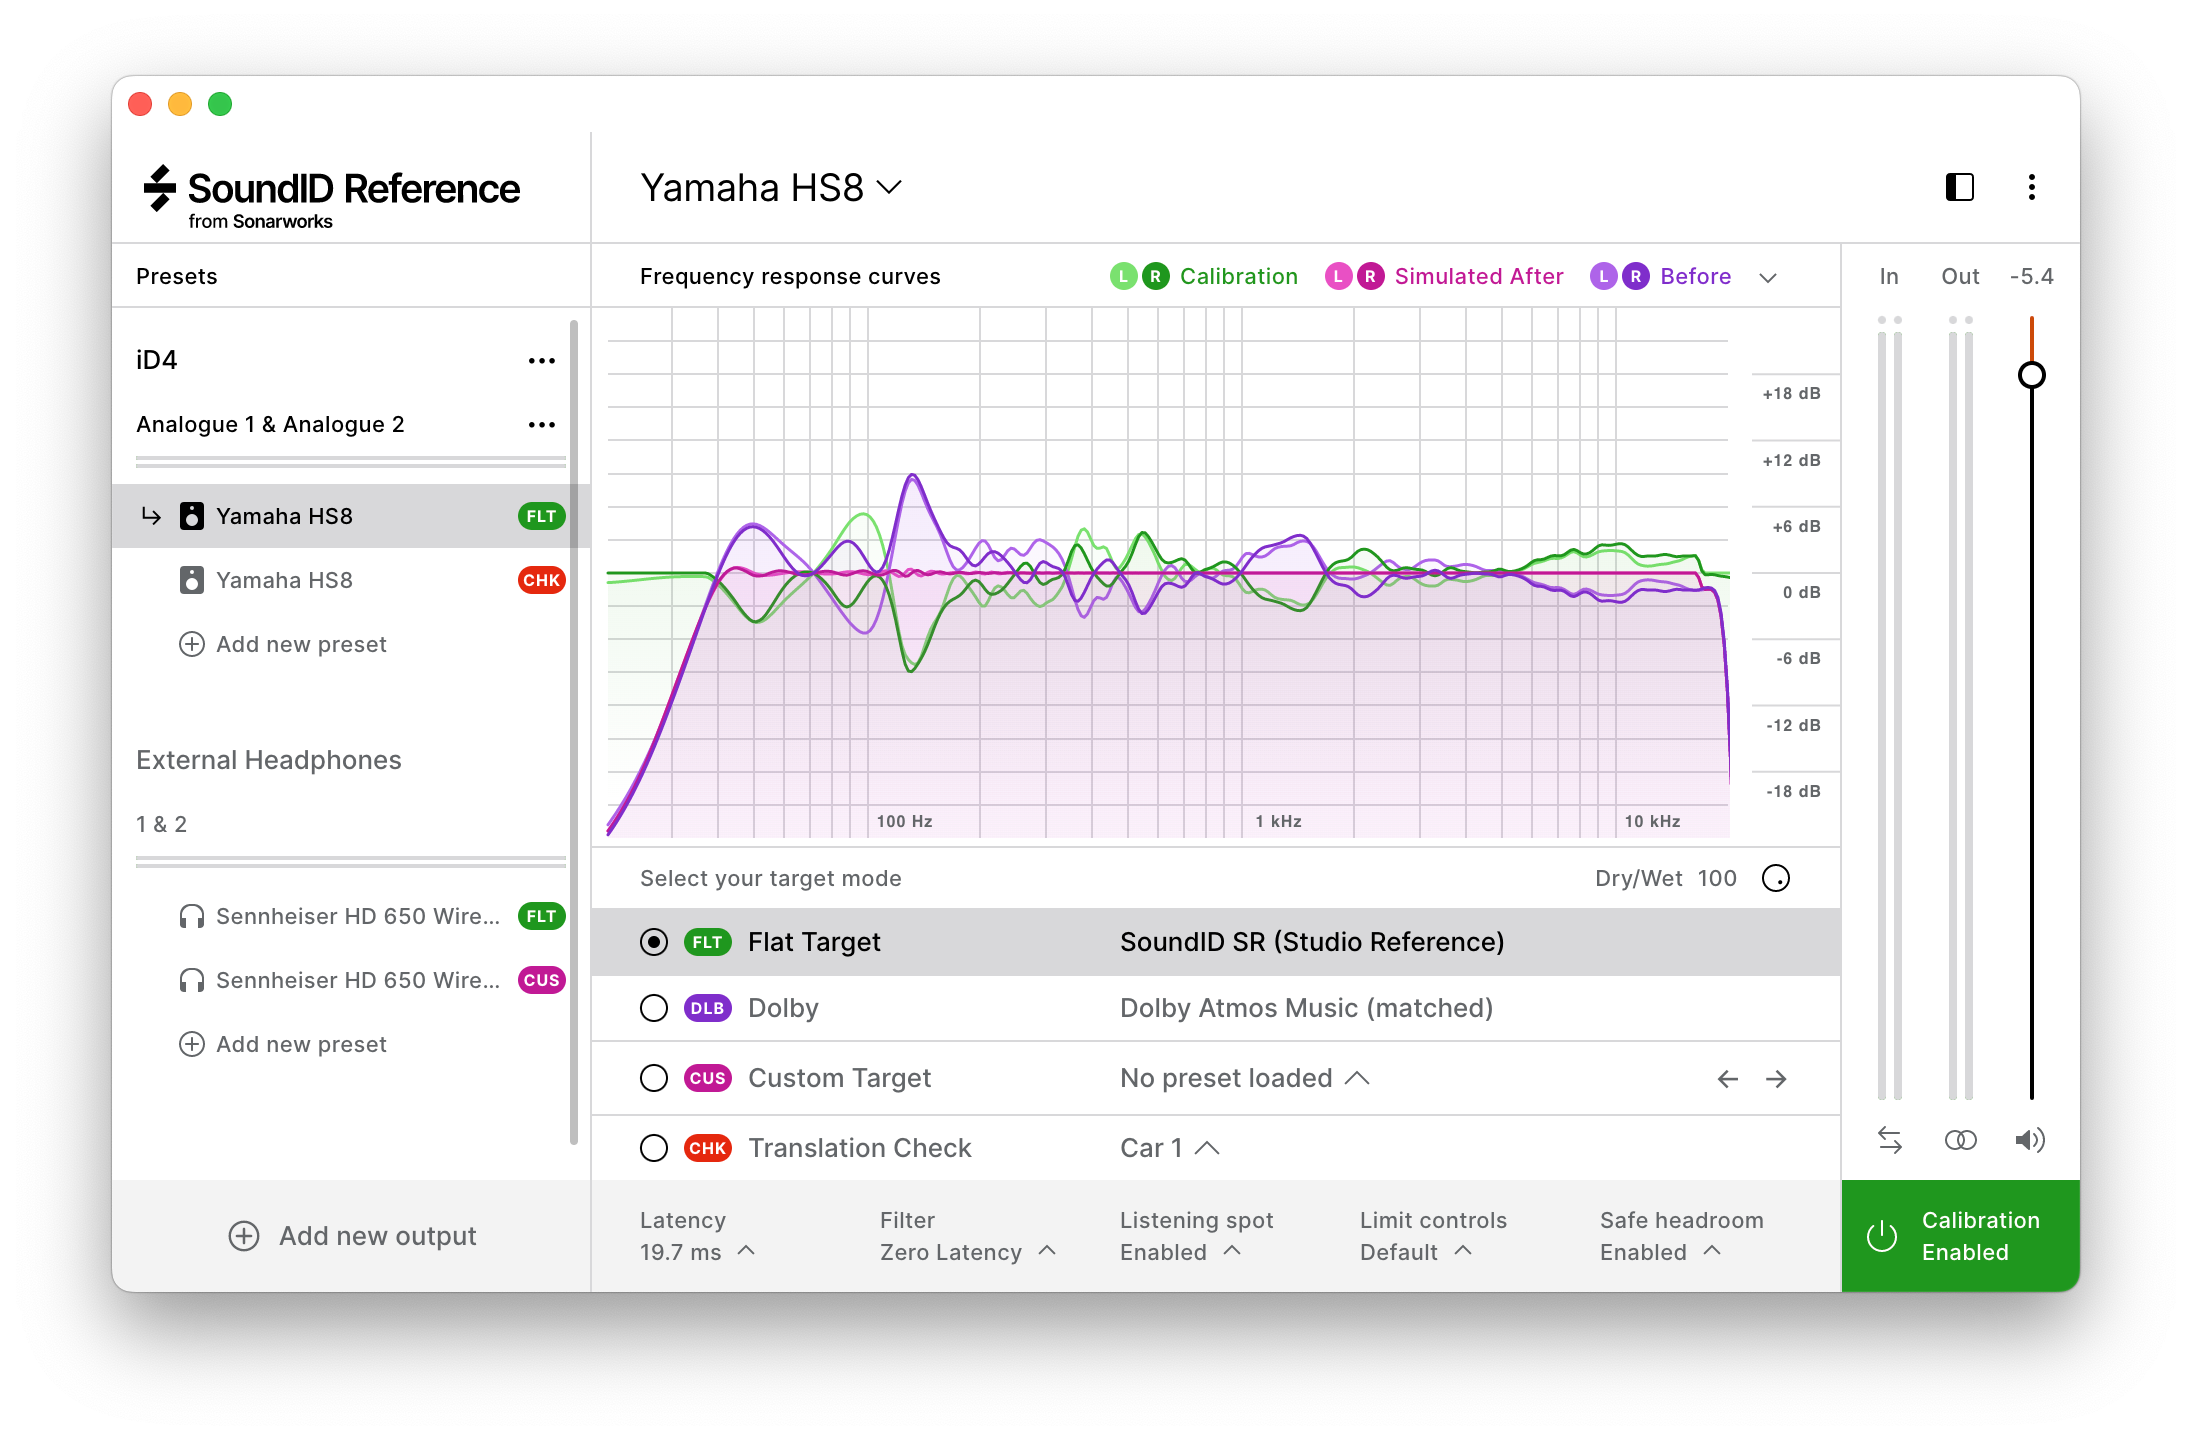Click the DLB badge on Dolby row
This screenshot has height=1440, width=2192.
point(707,1008)
